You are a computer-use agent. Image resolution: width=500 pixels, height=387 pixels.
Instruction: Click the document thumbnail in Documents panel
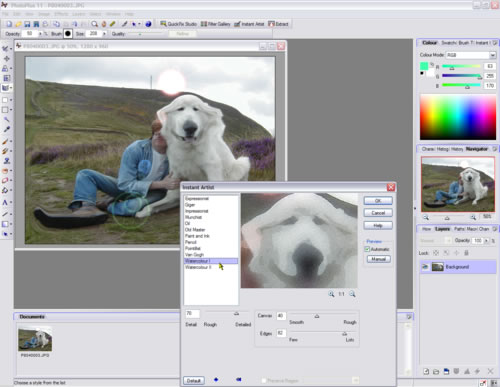(x=35, y=339)
